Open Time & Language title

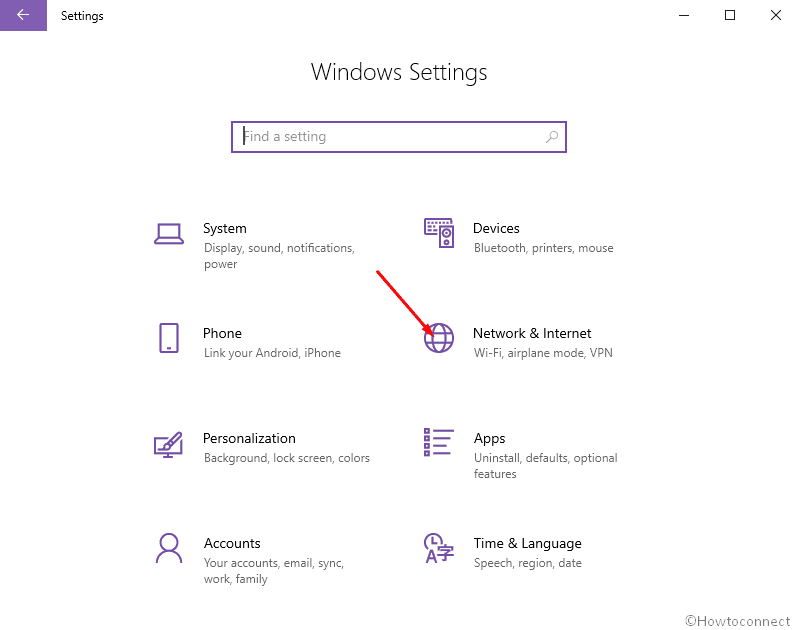pos(527,544)
